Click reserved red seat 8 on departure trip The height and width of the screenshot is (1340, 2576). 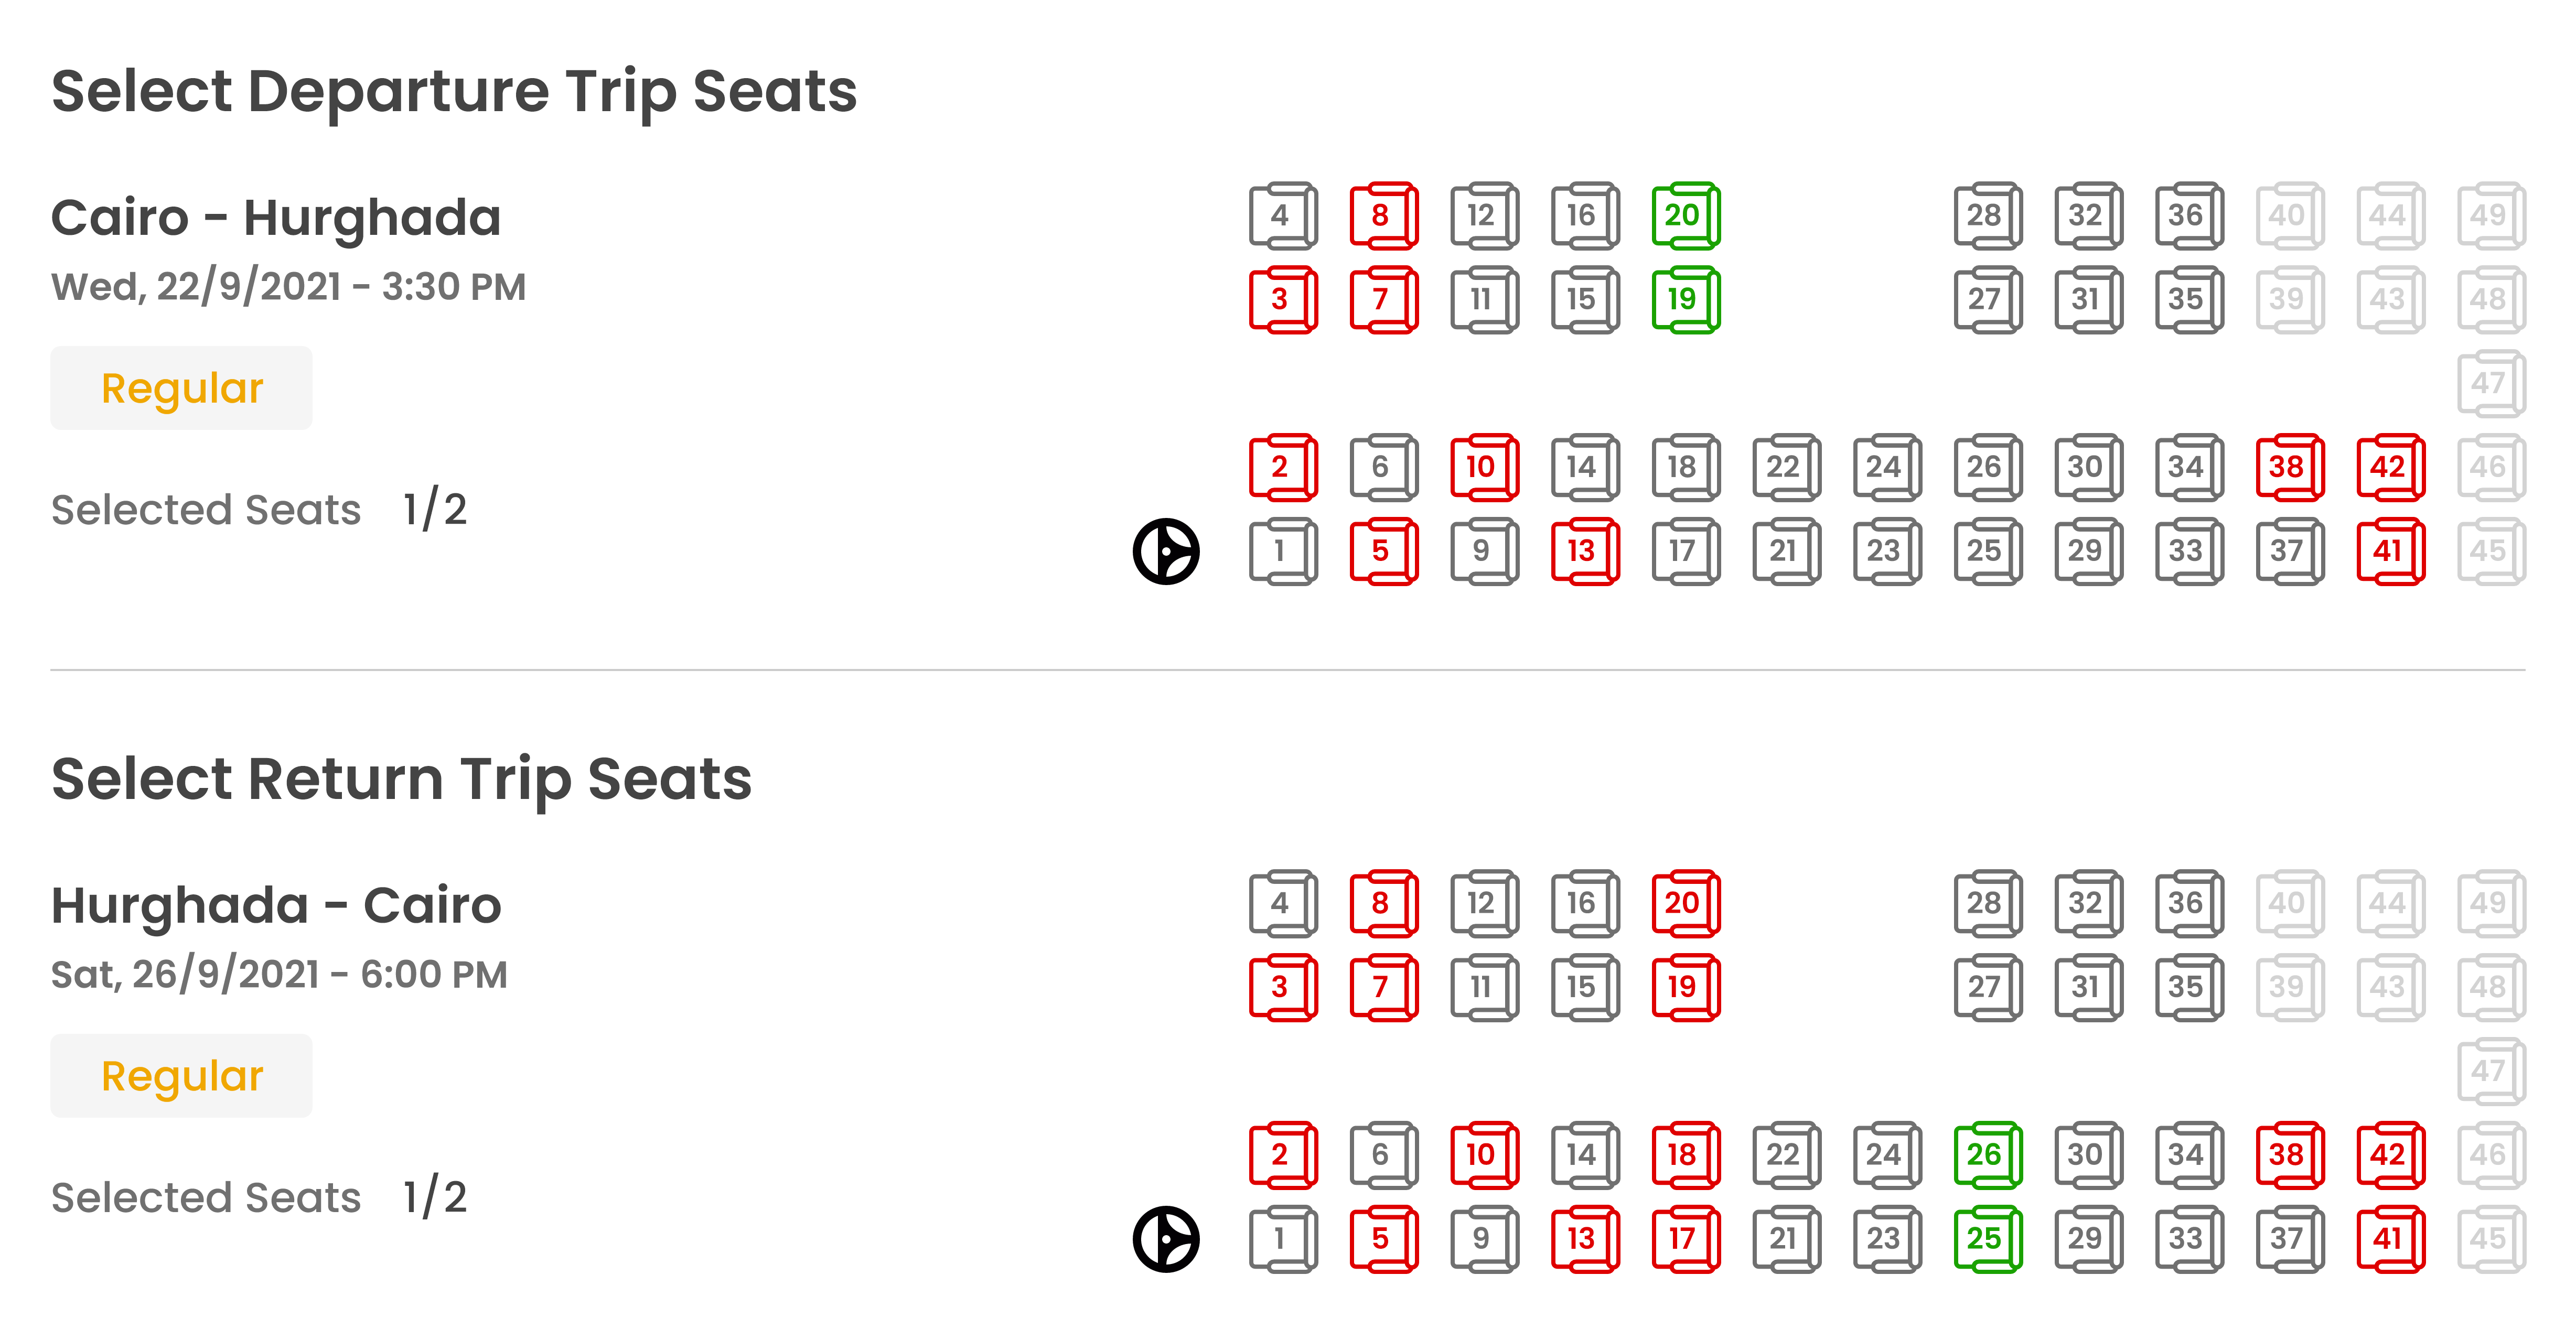[x=1383, y=215]
